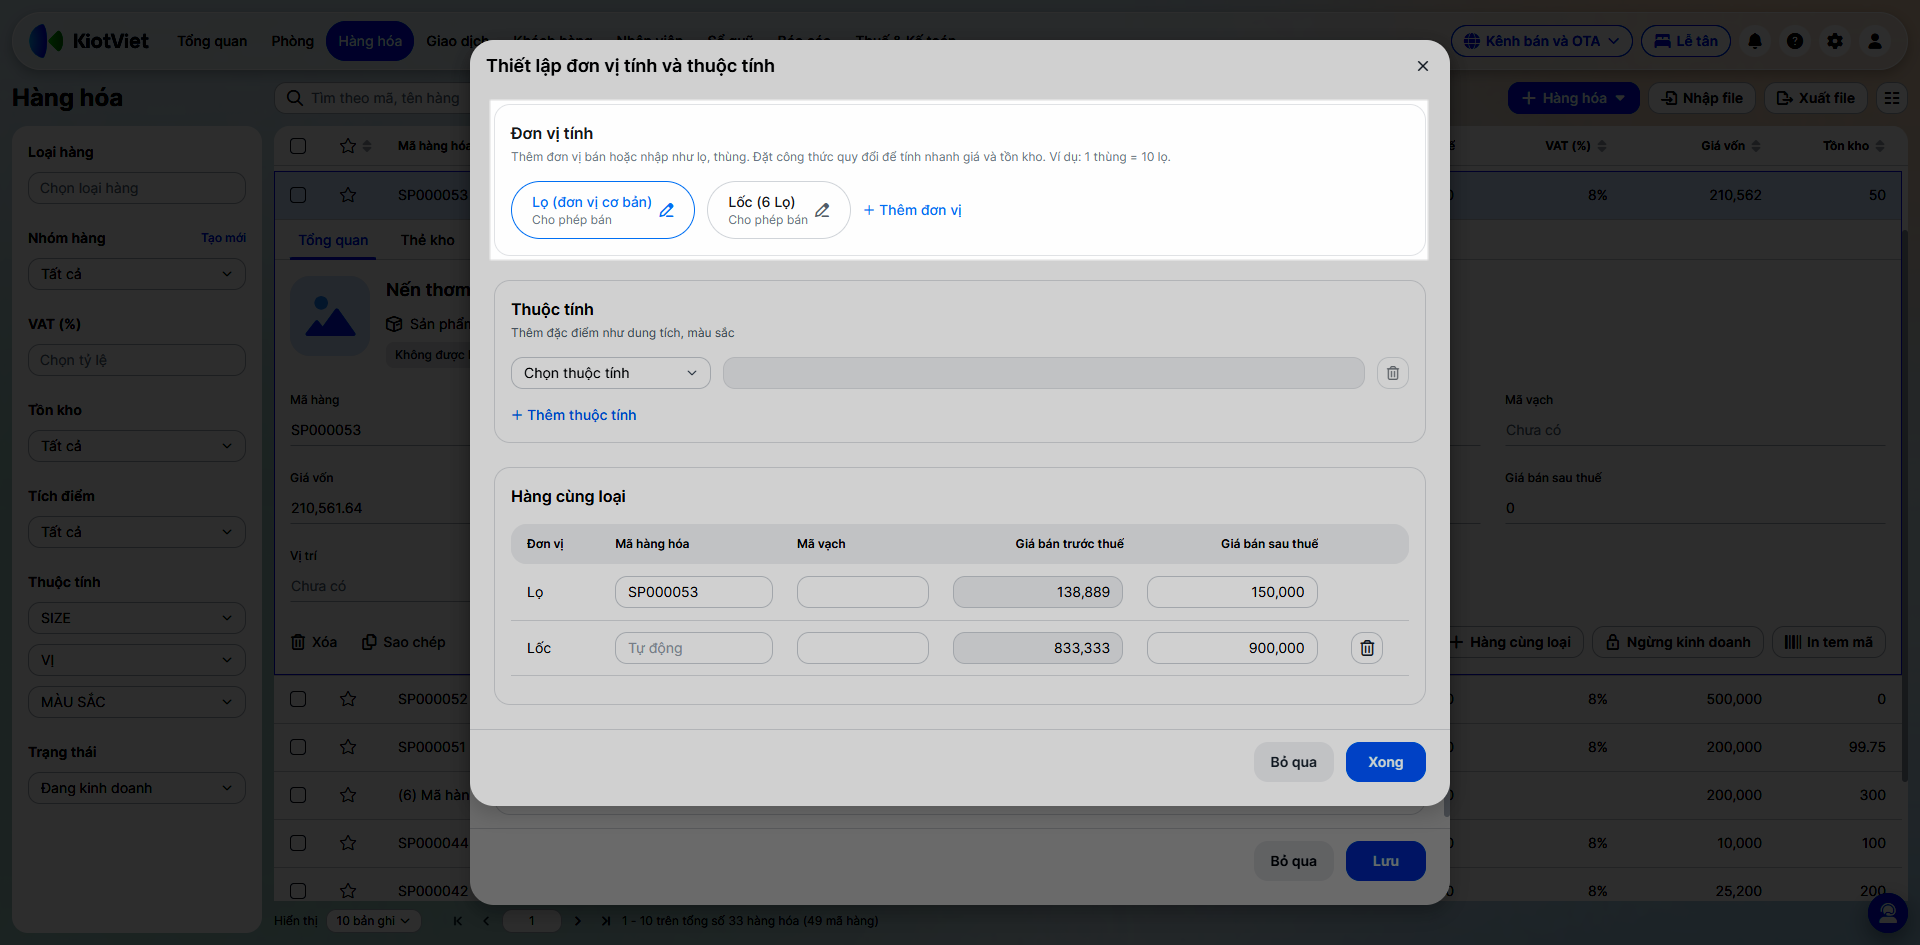1920x945 pixels.
Task: Star the SP000051 product row
Action: point(348,747)
